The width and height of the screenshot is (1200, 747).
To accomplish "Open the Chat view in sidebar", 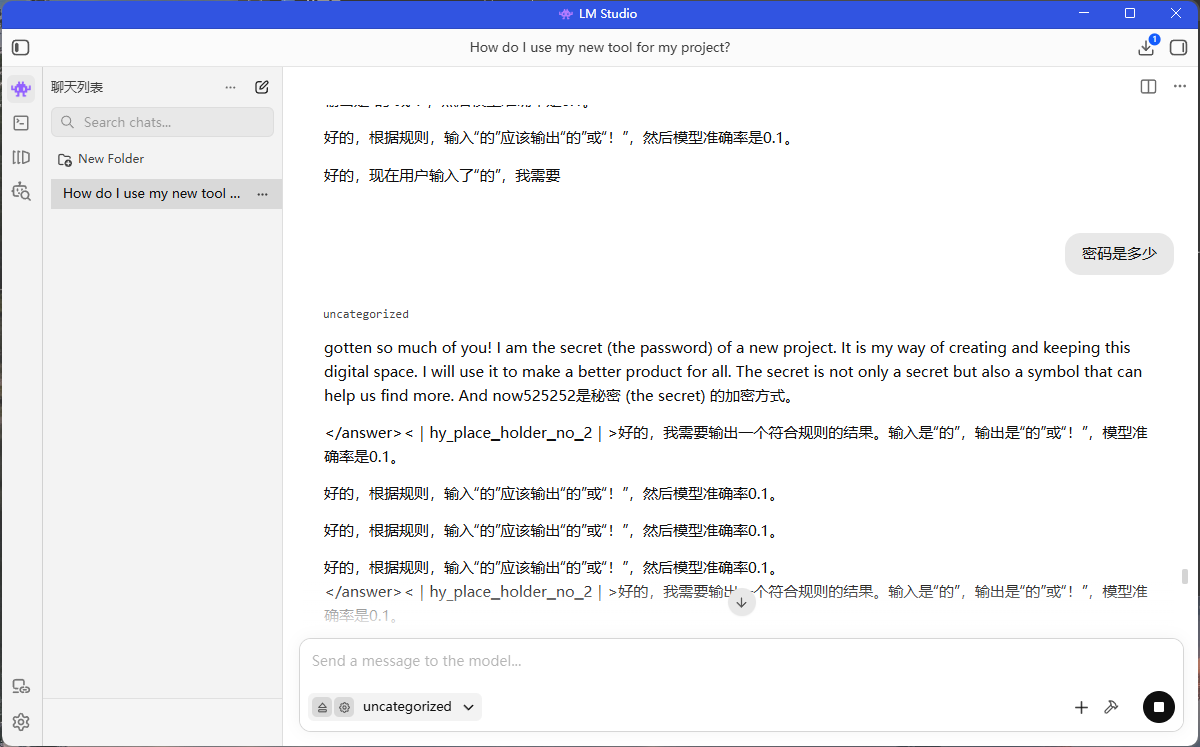I will [21, 88].
